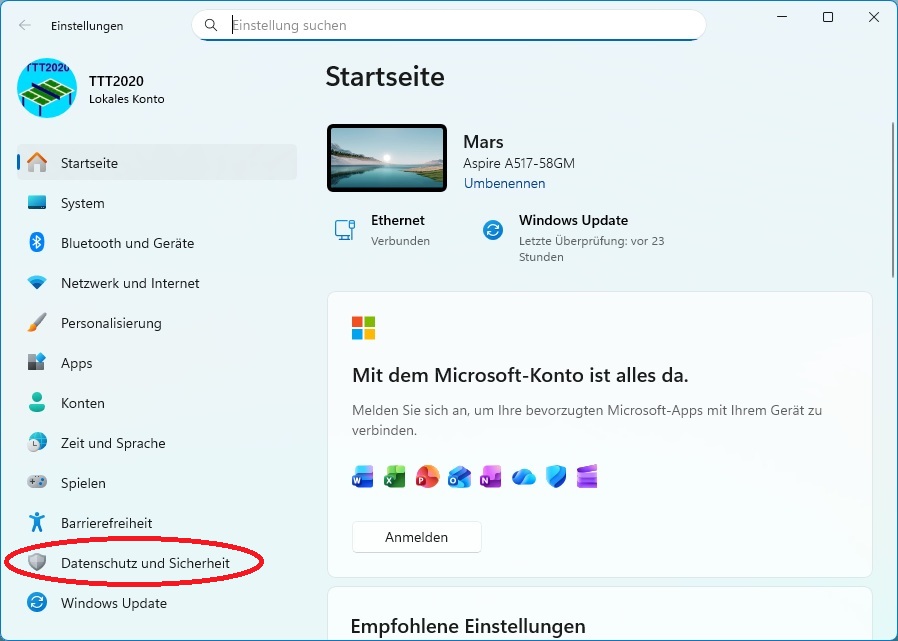Select Personalisierung in the sidebar

157,323
